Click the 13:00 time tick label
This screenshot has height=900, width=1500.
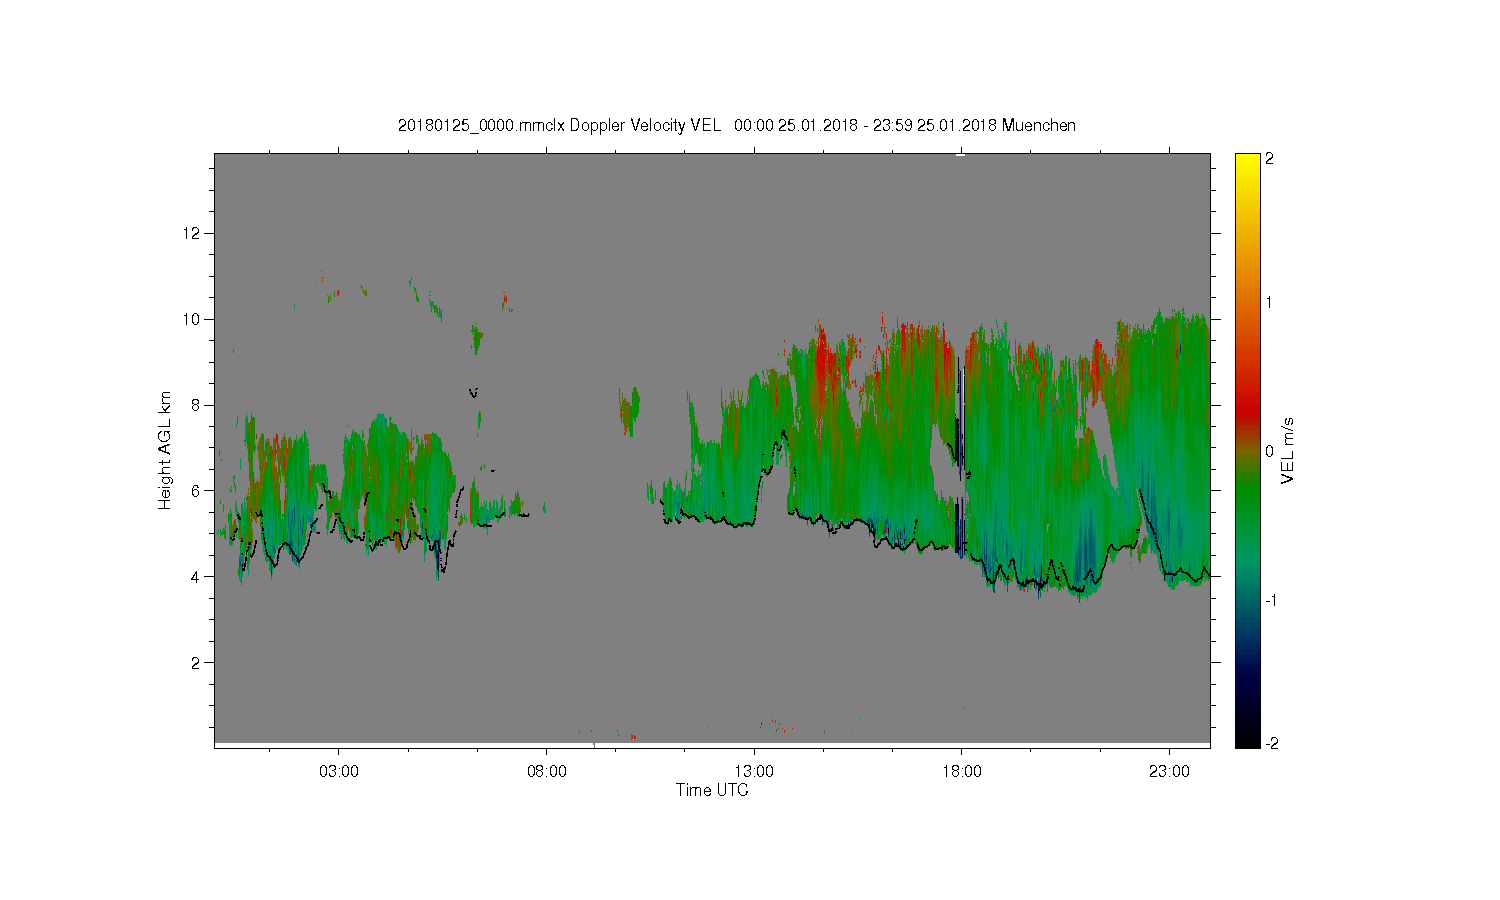[x=754, y=772]
